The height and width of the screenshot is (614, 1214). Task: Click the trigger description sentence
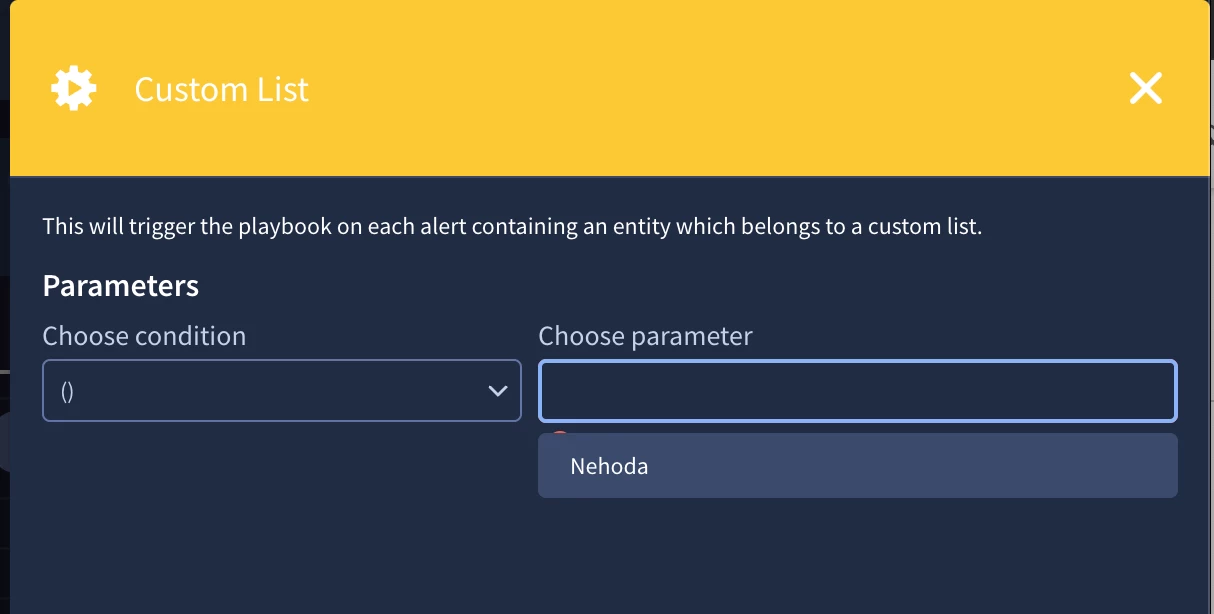[x=513, y=227]
